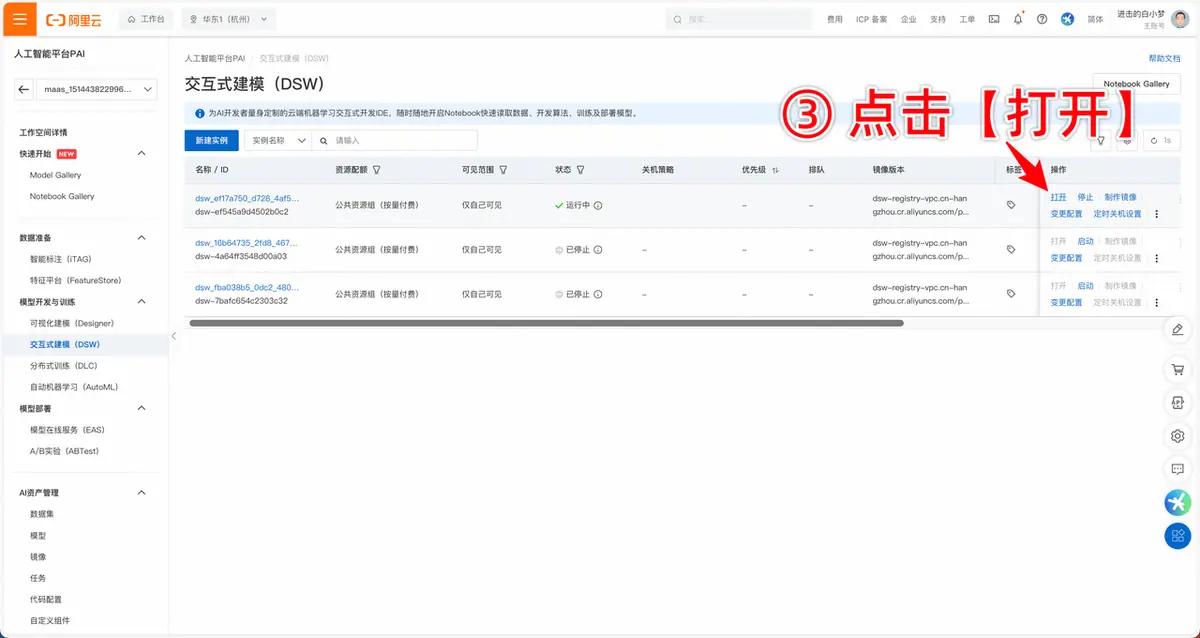The image size is (1200, 638).
Task: Collapse the AI资产管理 sidebar section
Action: click(141, 493)
